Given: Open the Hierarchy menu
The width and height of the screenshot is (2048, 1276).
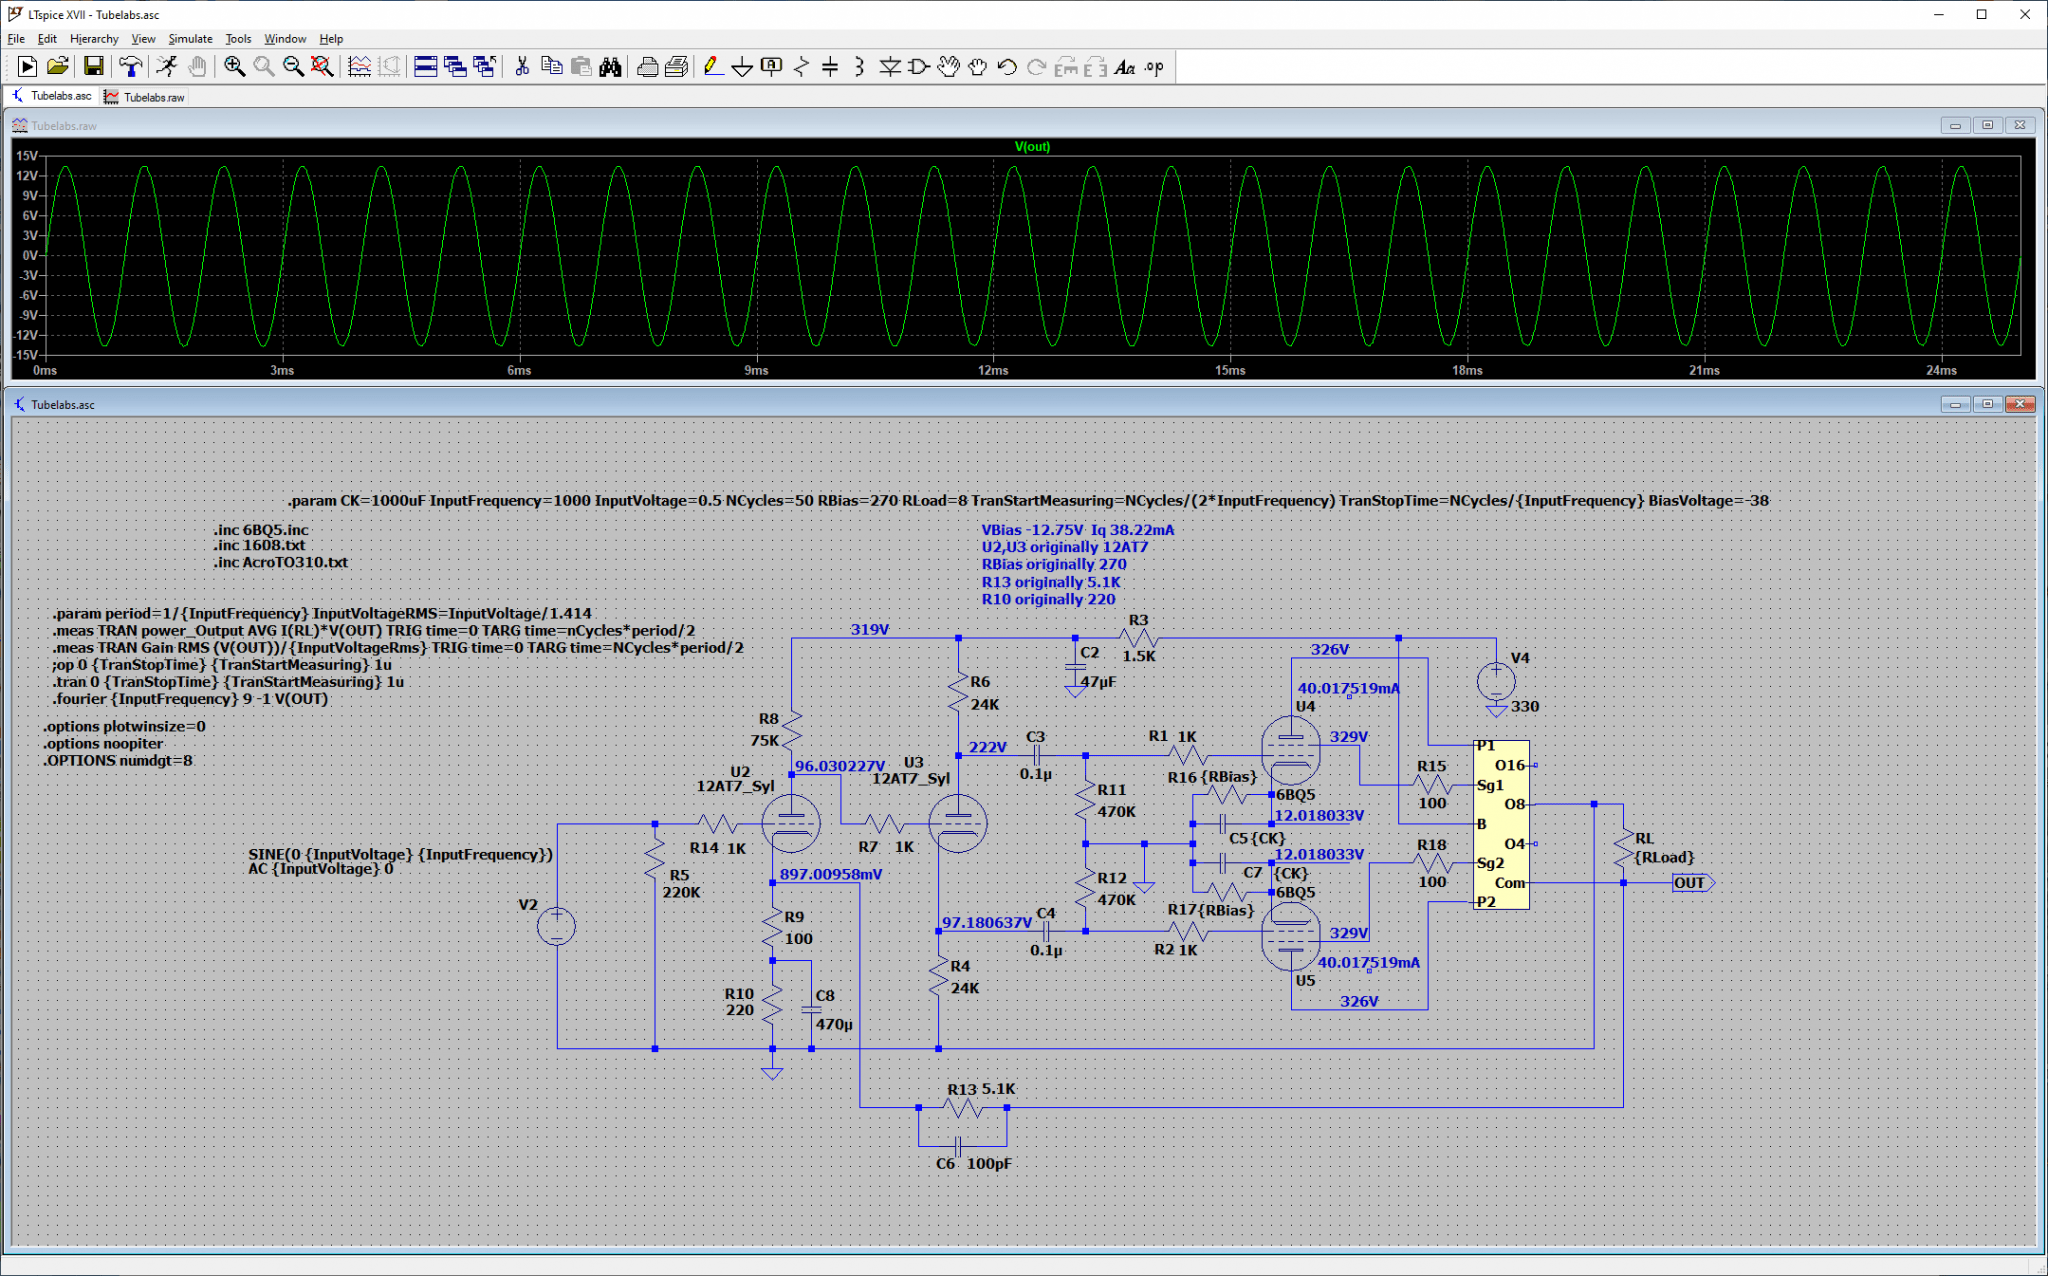Looking at the screenshot, I should (x=94, y=39).
